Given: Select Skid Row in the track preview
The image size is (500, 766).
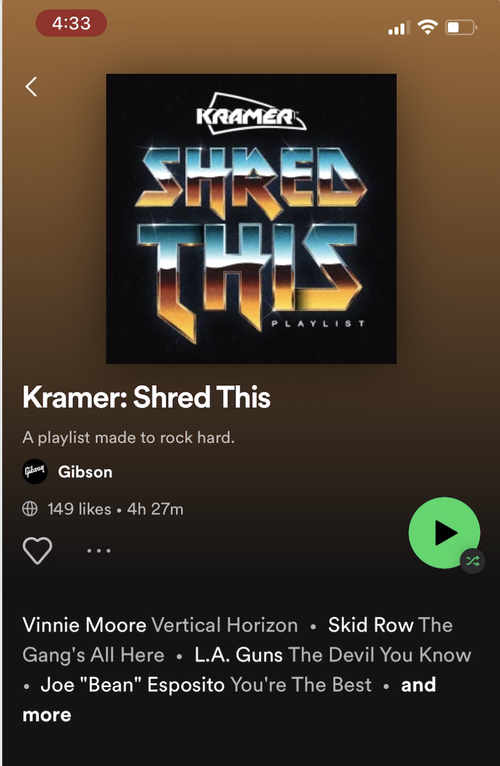Looking at the screenshot, I should [x=371, y=625].
